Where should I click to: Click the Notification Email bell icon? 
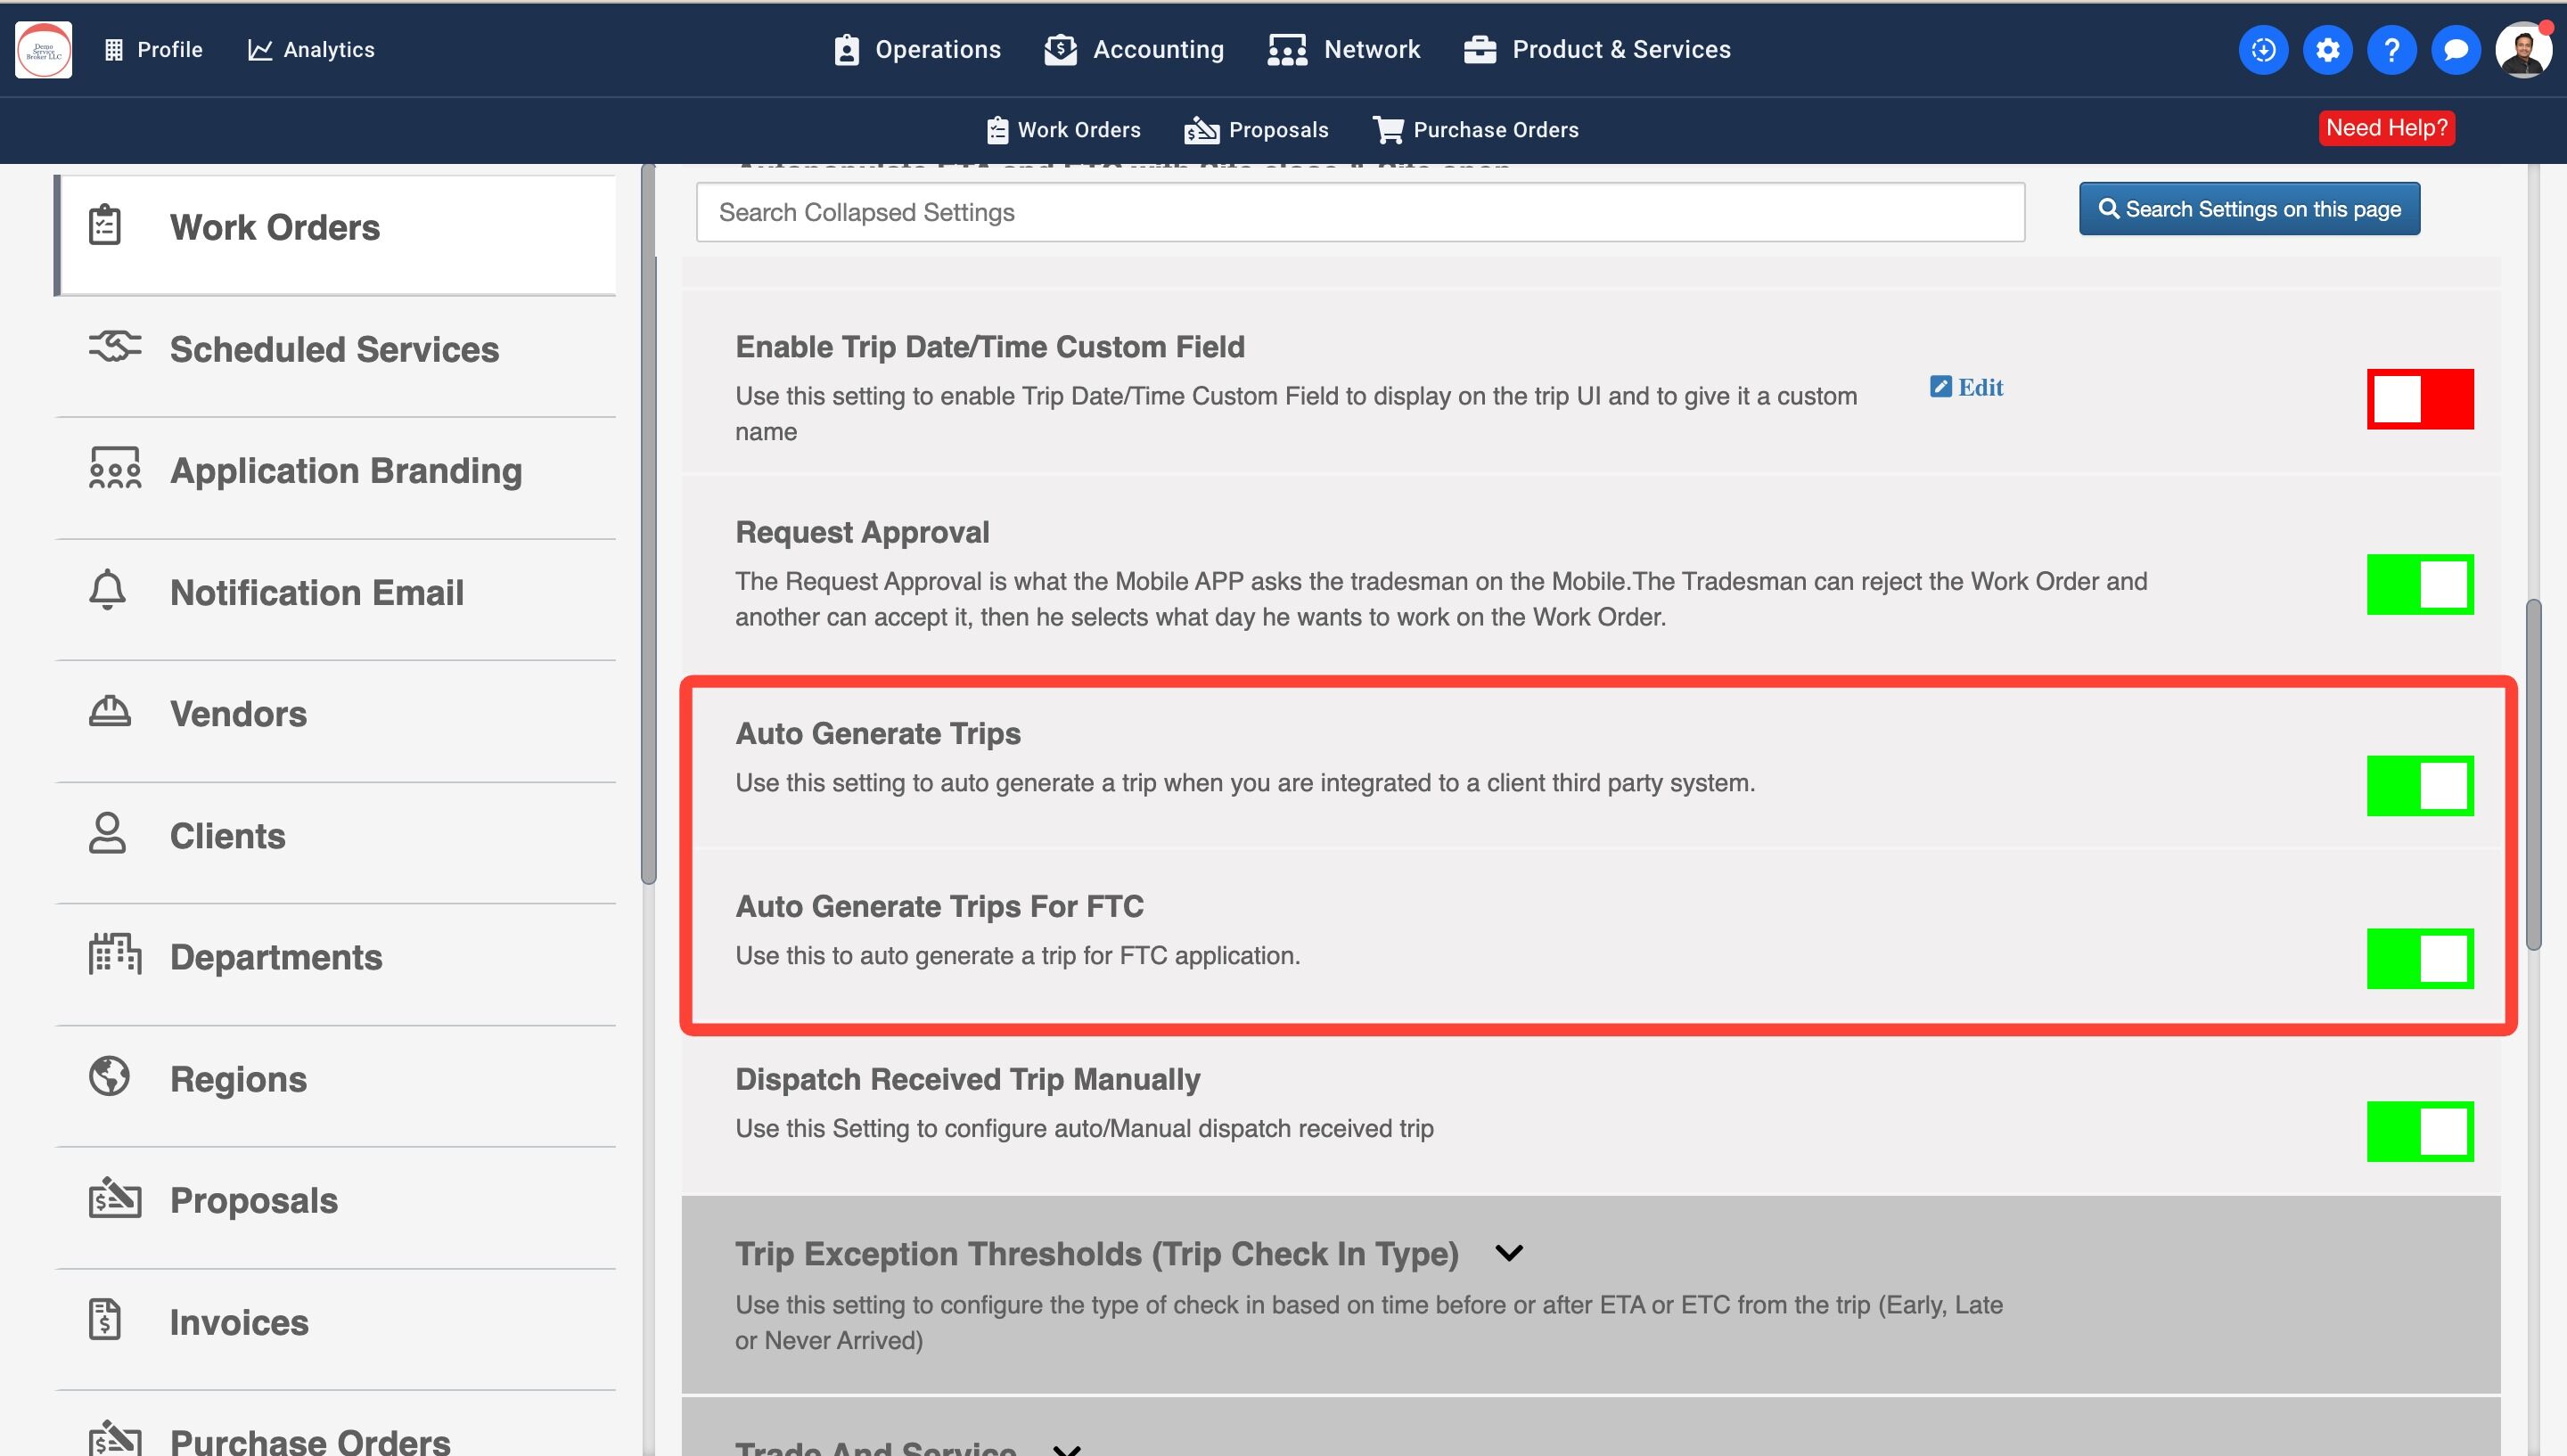point(108,591)
